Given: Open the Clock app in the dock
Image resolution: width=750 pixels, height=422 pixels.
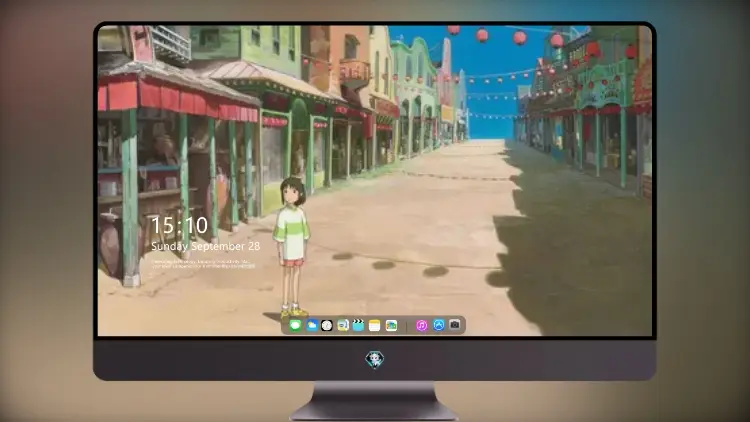Looking at the screenshot, I should point(327,325).
